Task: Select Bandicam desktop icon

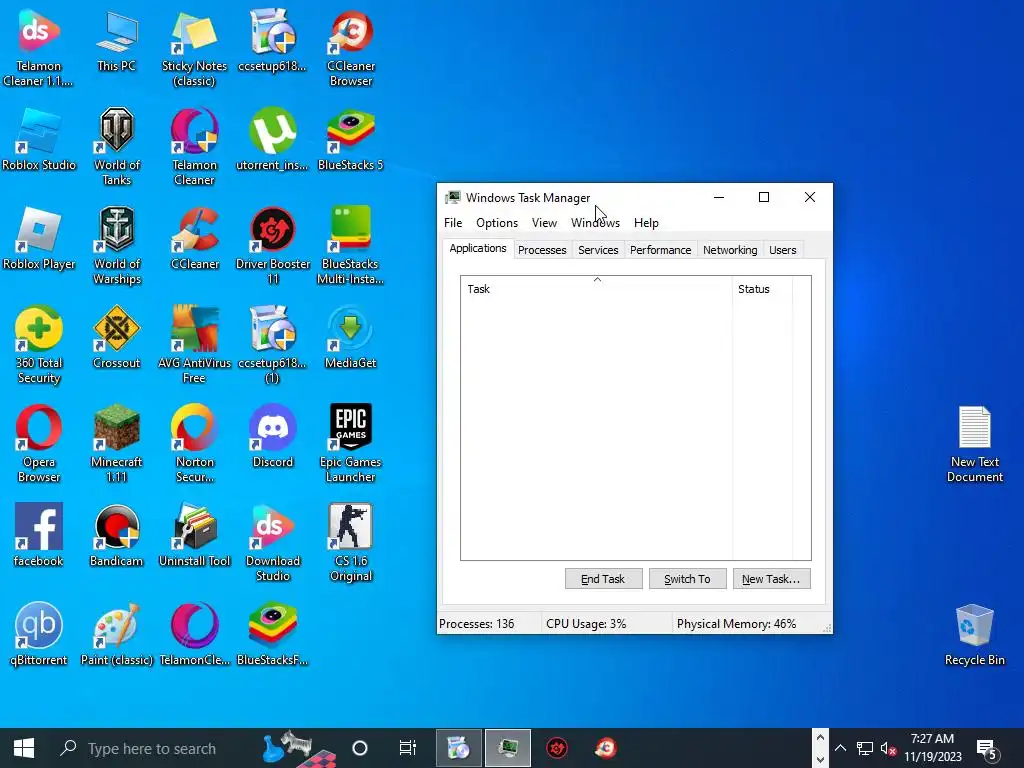Action: click(117, 535)
